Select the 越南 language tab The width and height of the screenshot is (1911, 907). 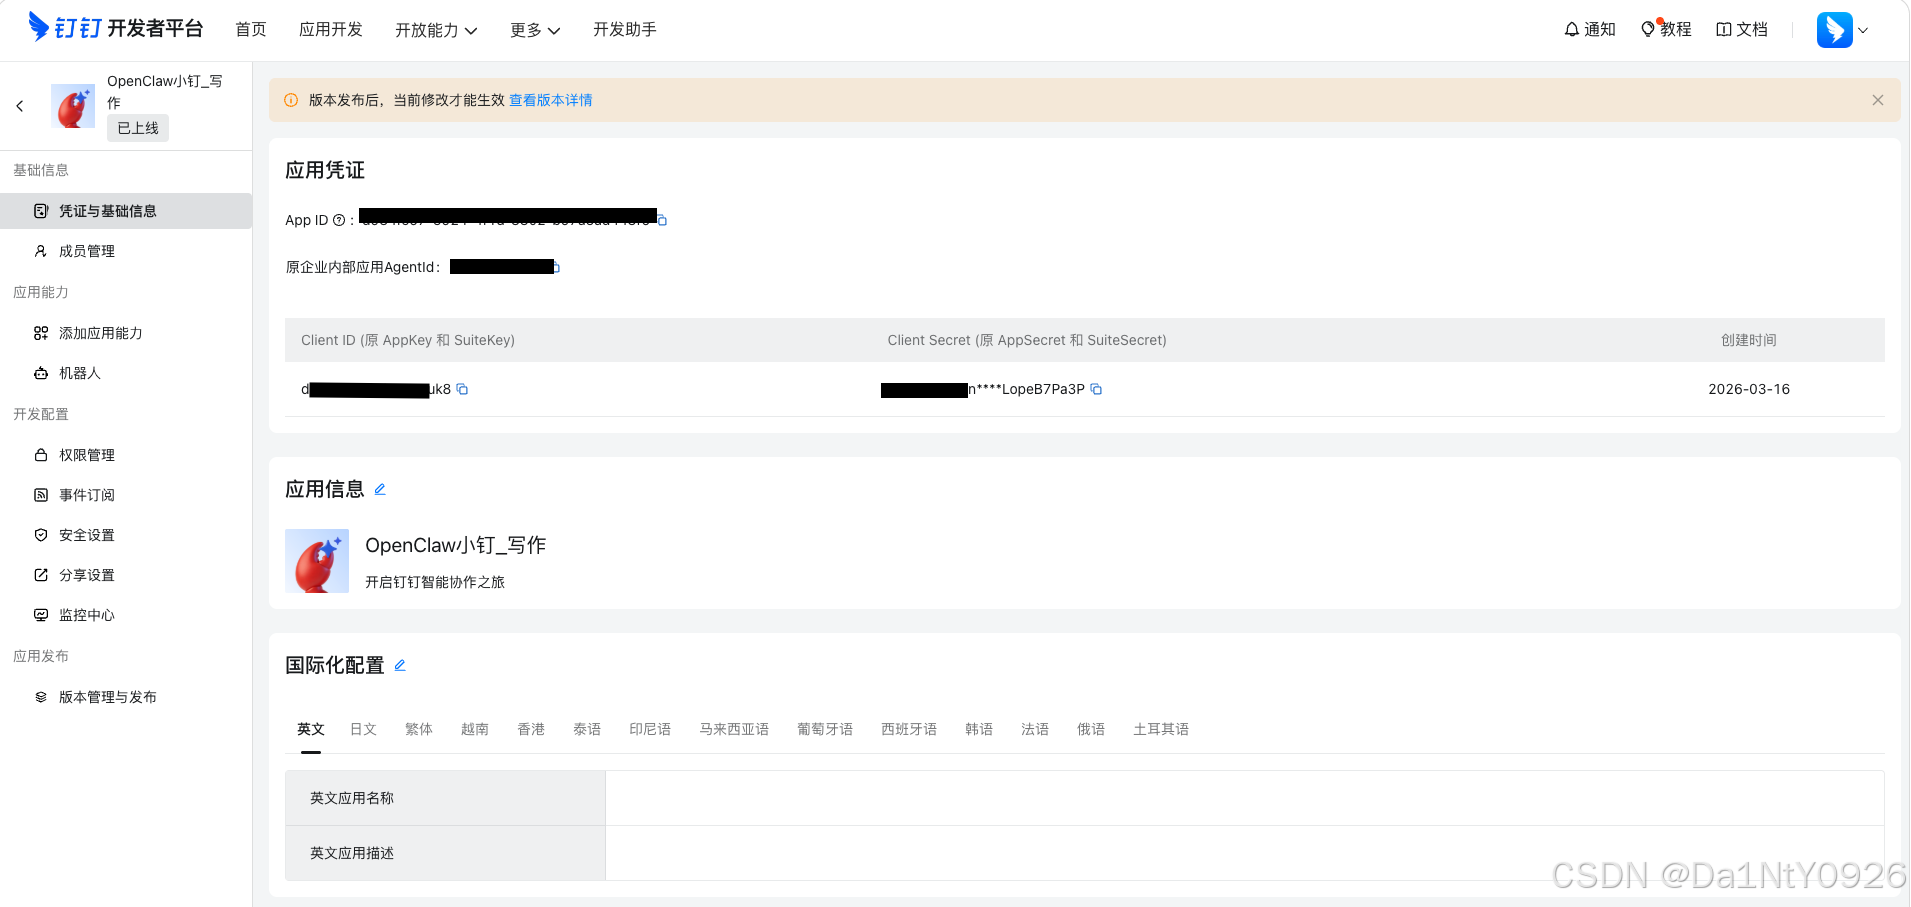[475, 729]
